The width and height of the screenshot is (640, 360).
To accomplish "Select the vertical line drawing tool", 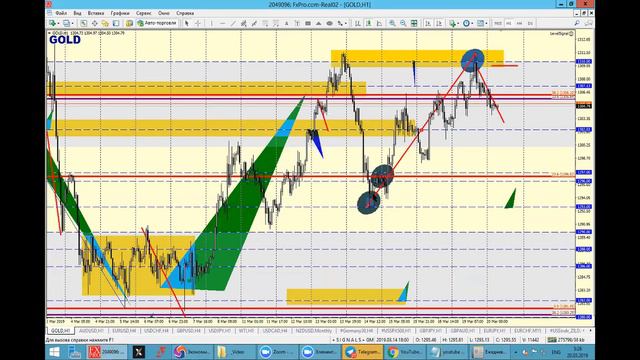I will [211, 23].
